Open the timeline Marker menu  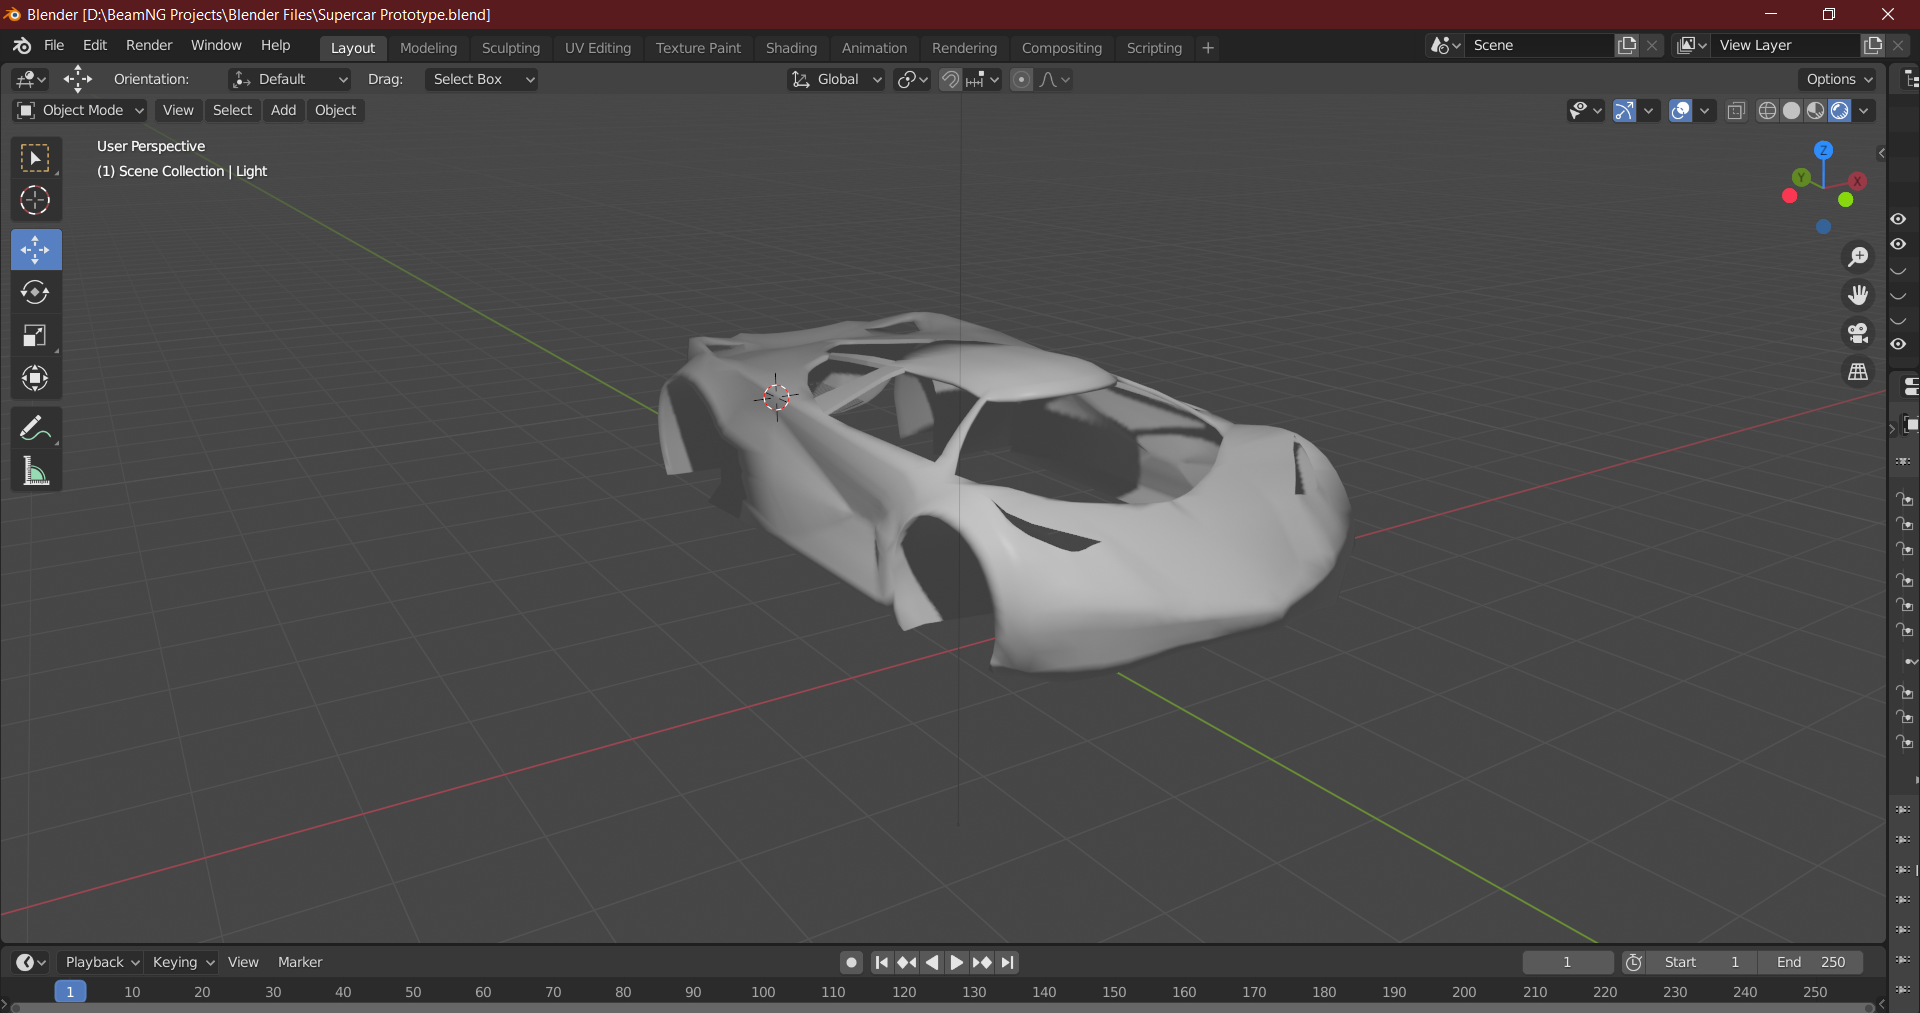300,962
